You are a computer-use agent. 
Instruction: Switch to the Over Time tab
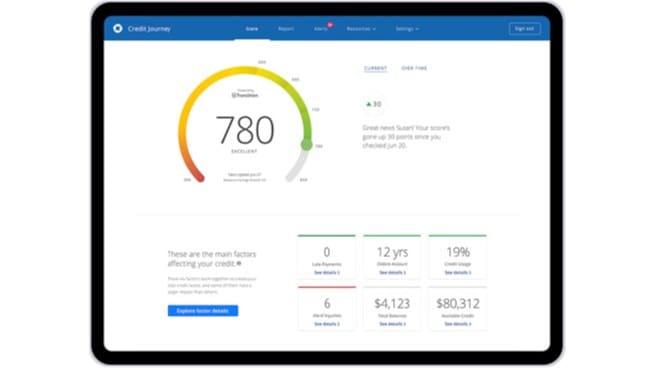tap(414, 68)
